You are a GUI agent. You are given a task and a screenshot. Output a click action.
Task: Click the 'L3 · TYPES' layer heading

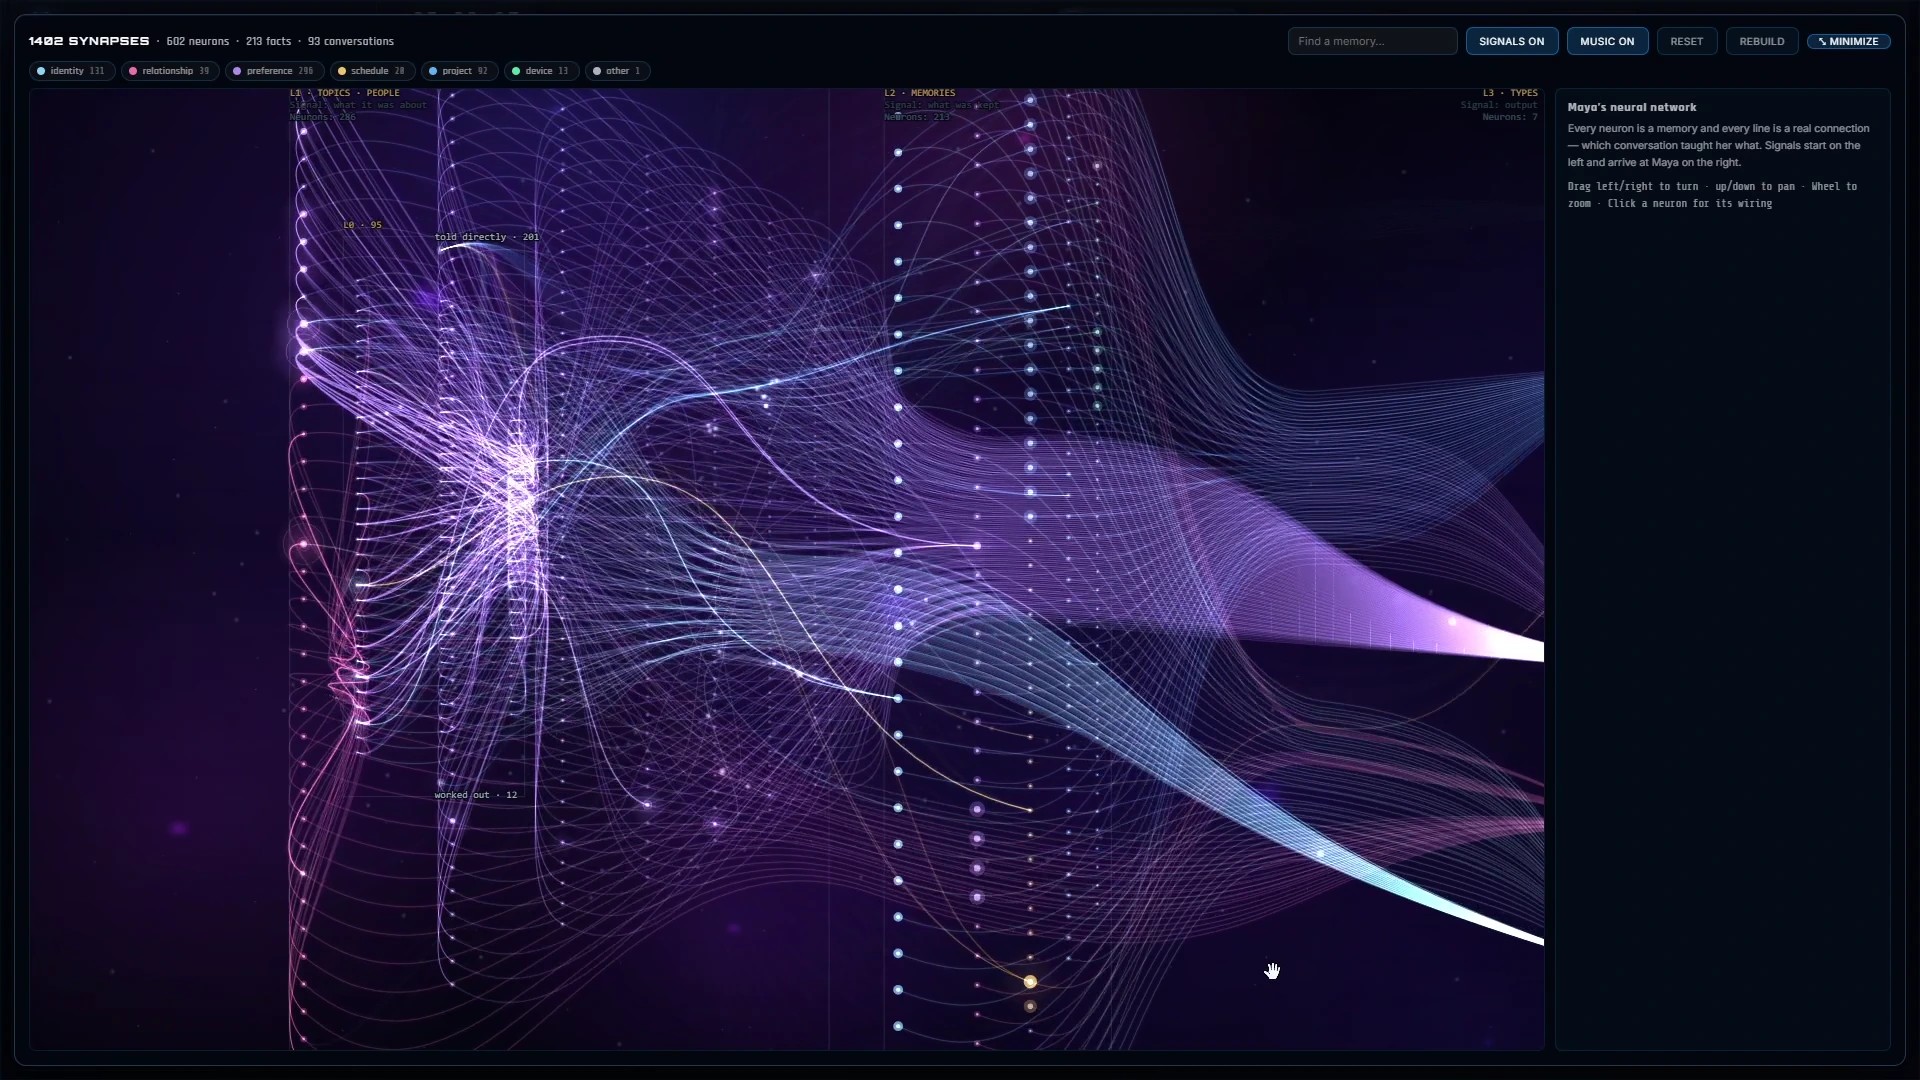click(1510, 93)
